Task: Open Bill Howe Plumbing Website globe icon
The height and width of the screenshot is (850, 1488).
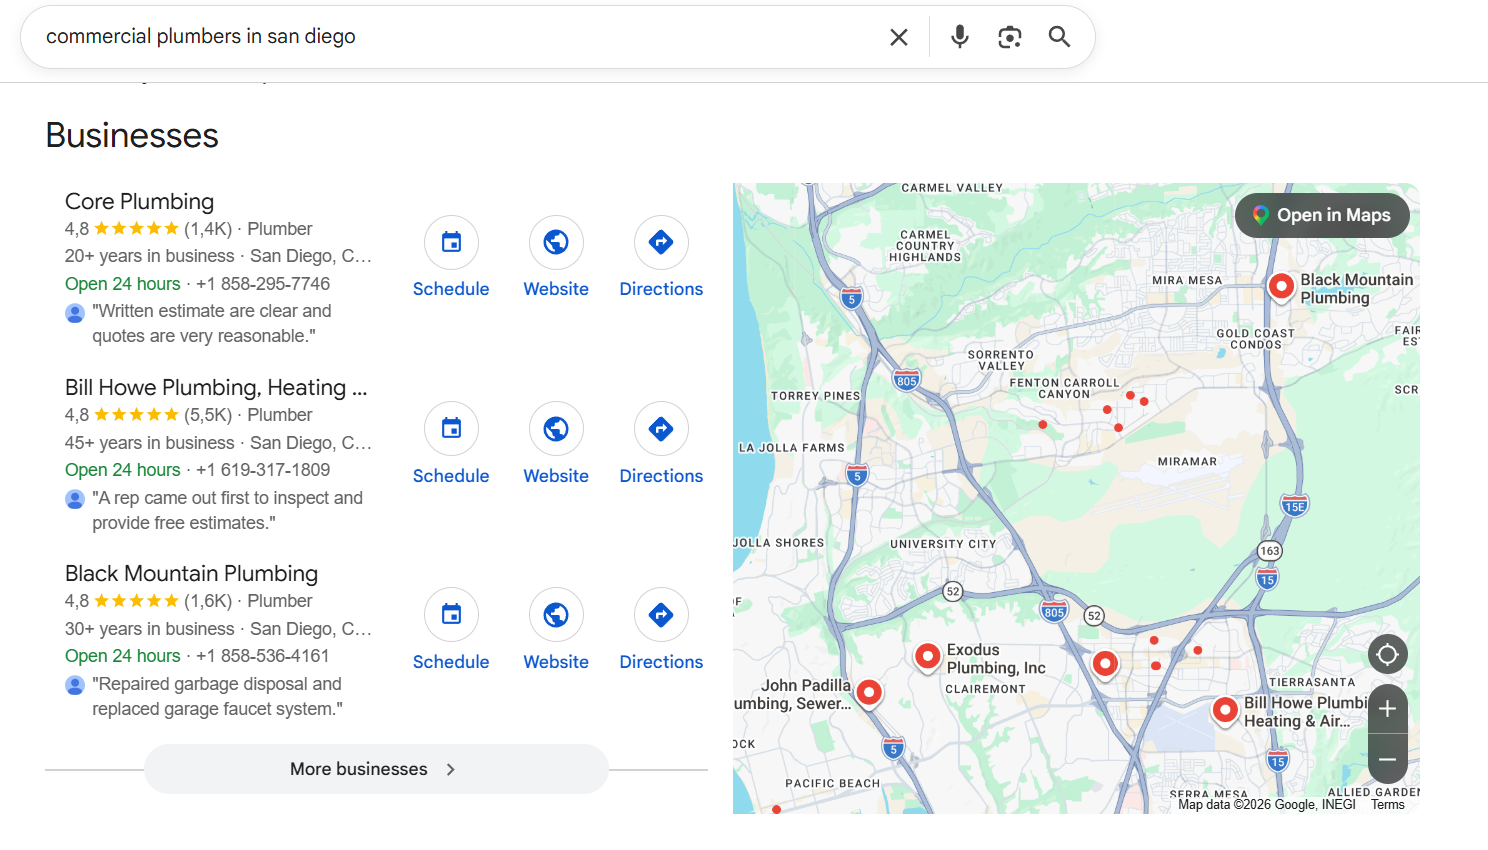Action: click(556, 428)
